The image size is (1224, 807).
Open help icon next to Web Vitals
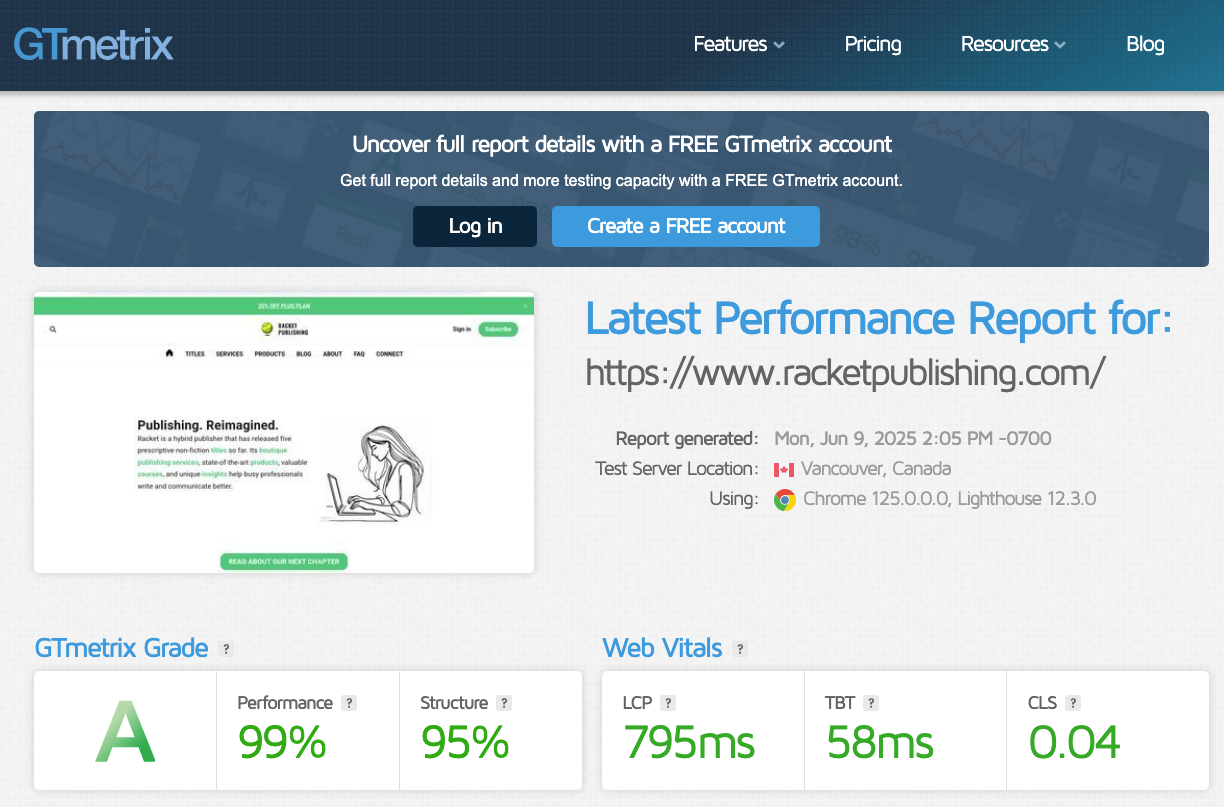pyautogui.click(x=740, y=649)
